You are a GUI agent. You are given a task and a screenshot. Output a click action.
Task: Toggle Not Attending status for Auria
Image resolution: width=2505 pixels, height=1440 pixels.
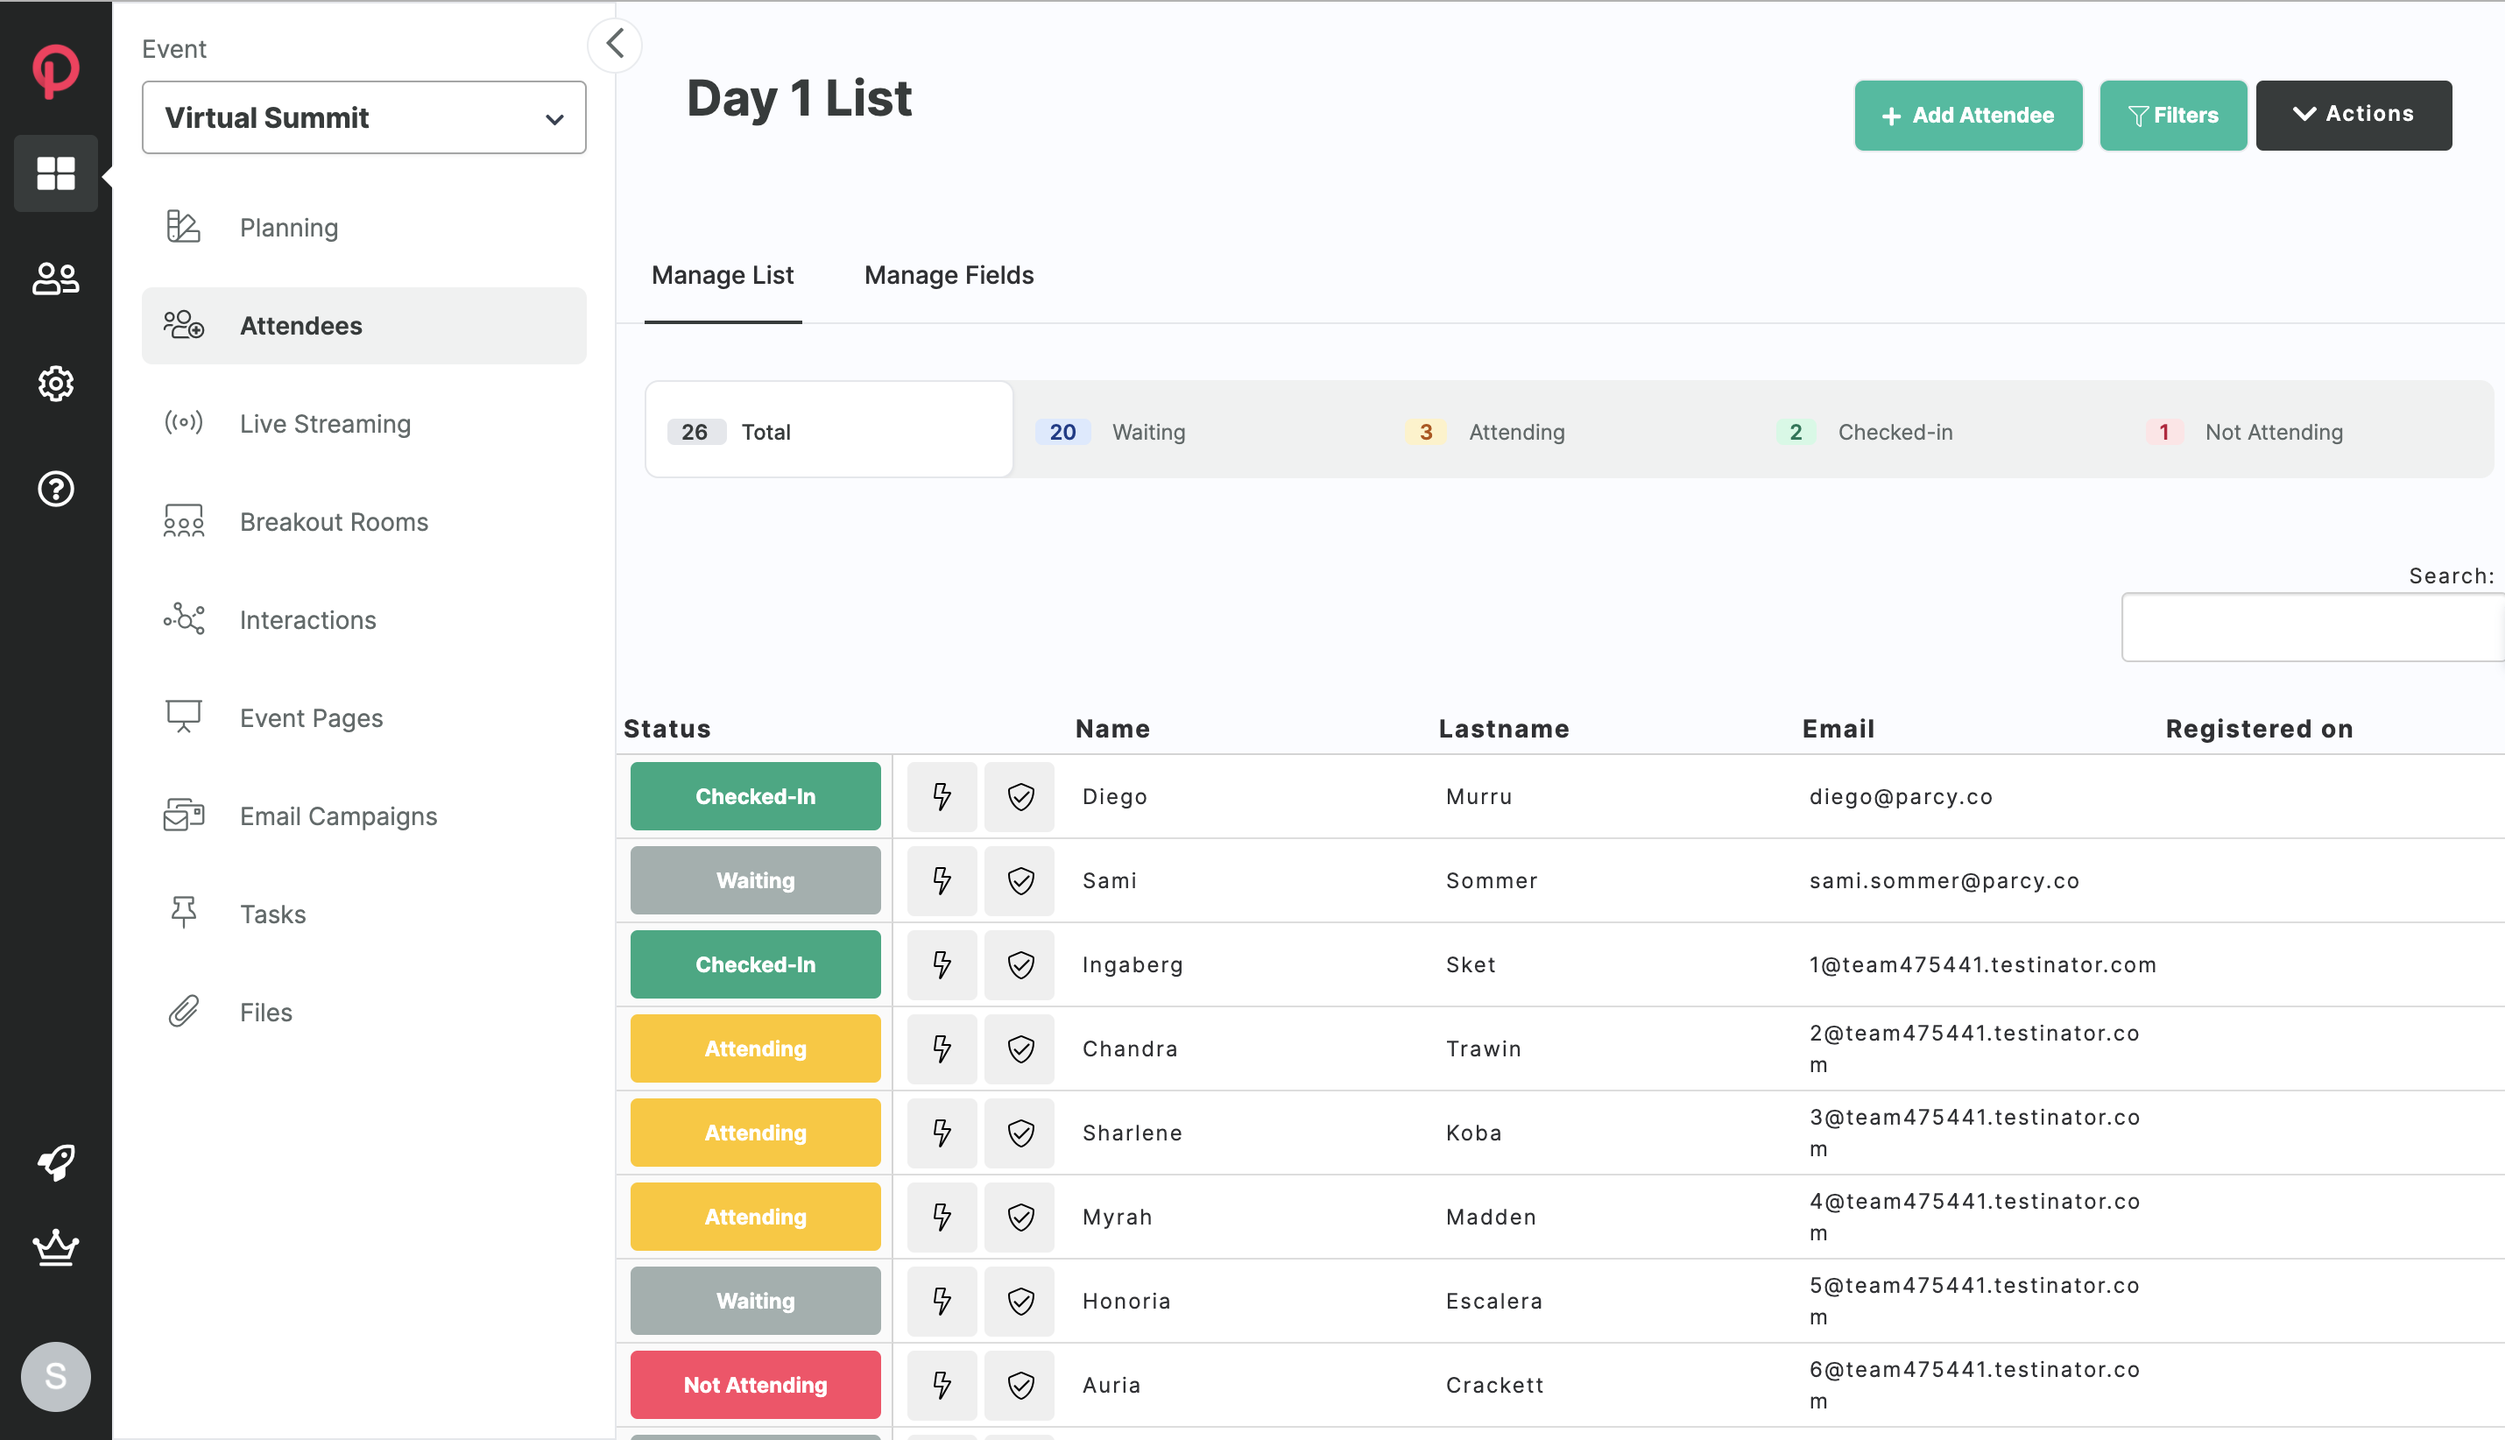pyautogui.click(x=755, y=1385)
